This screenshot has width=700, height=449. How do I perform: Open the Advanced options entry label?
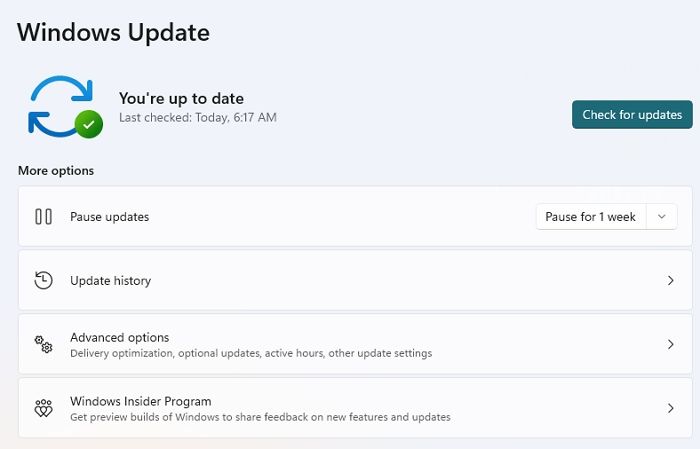[119, 338]
